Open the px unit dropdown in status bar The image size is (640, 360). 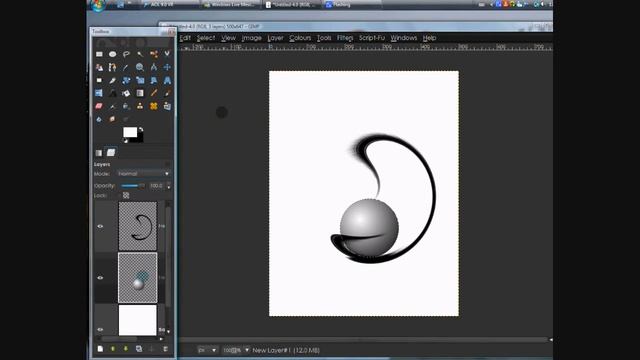pyautogui.click(x=208, y=350)
